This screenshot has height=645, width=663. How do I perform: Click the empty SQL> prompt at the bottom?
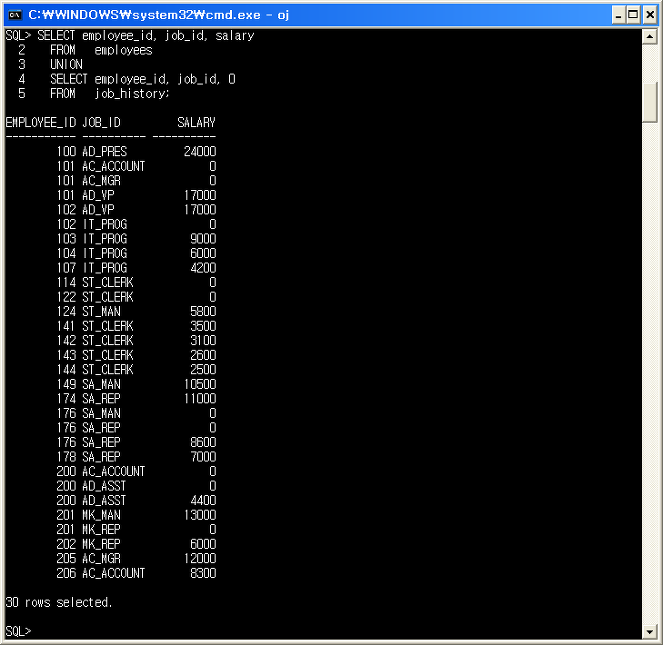[x=18, y=631]
